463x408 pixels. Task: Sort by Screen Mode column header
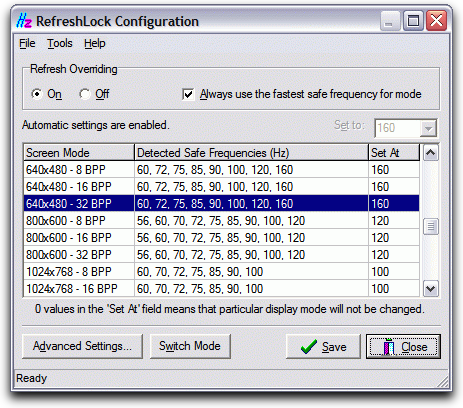[x=79, y=153]
